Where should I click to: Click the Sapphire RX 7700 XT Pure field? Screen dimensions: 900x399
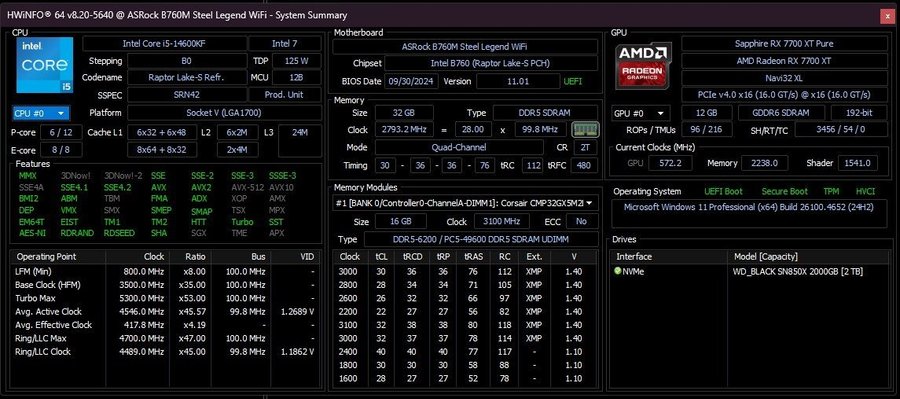coord(784,44)
